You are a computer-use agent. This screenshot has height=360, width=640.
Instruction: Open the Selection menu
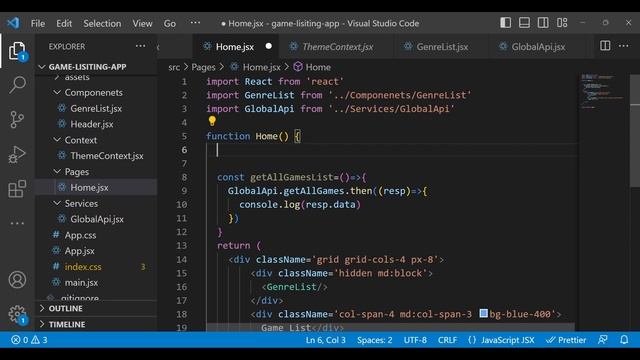[102, 23]
